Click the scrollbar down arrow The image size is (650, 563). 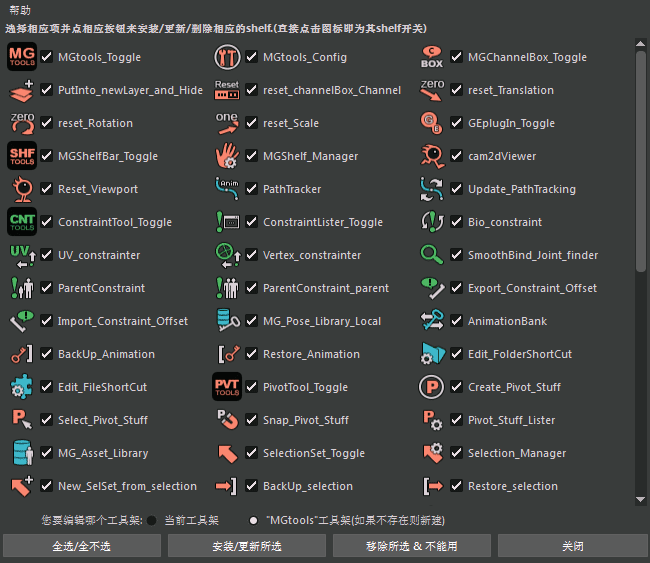coord(640,499)
